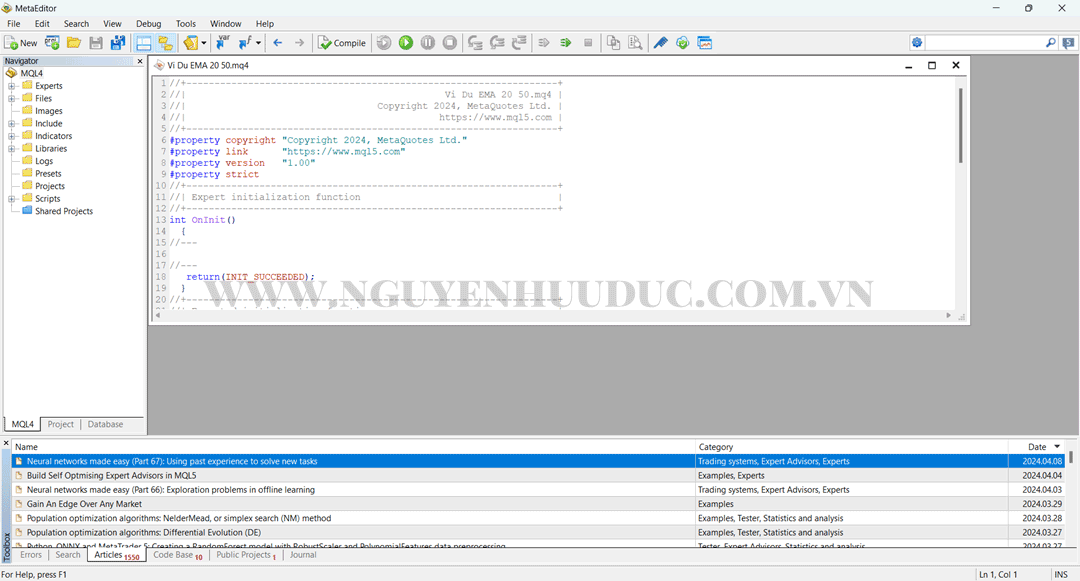Image resolution: width=1080 pixels, height=581 pixels.
Task: Switch to the Project tab in Navigator
Action: (x=61, y=424)
